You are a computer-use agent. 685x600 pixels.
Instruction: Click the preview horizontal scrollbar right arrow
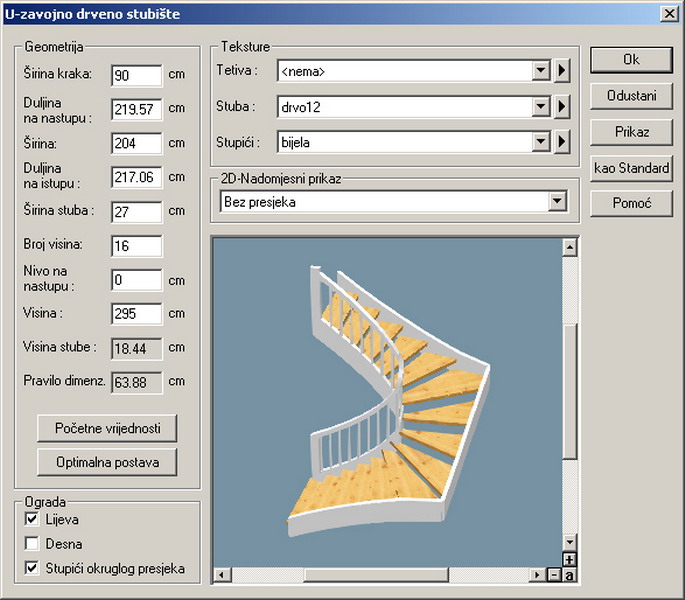(x=538, y=575)
